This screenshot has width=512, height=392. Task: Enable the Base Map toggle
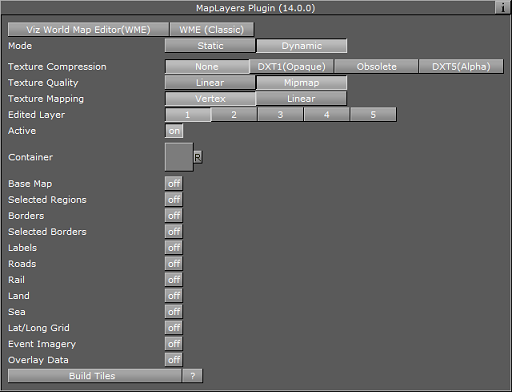(x=174, y=184)
